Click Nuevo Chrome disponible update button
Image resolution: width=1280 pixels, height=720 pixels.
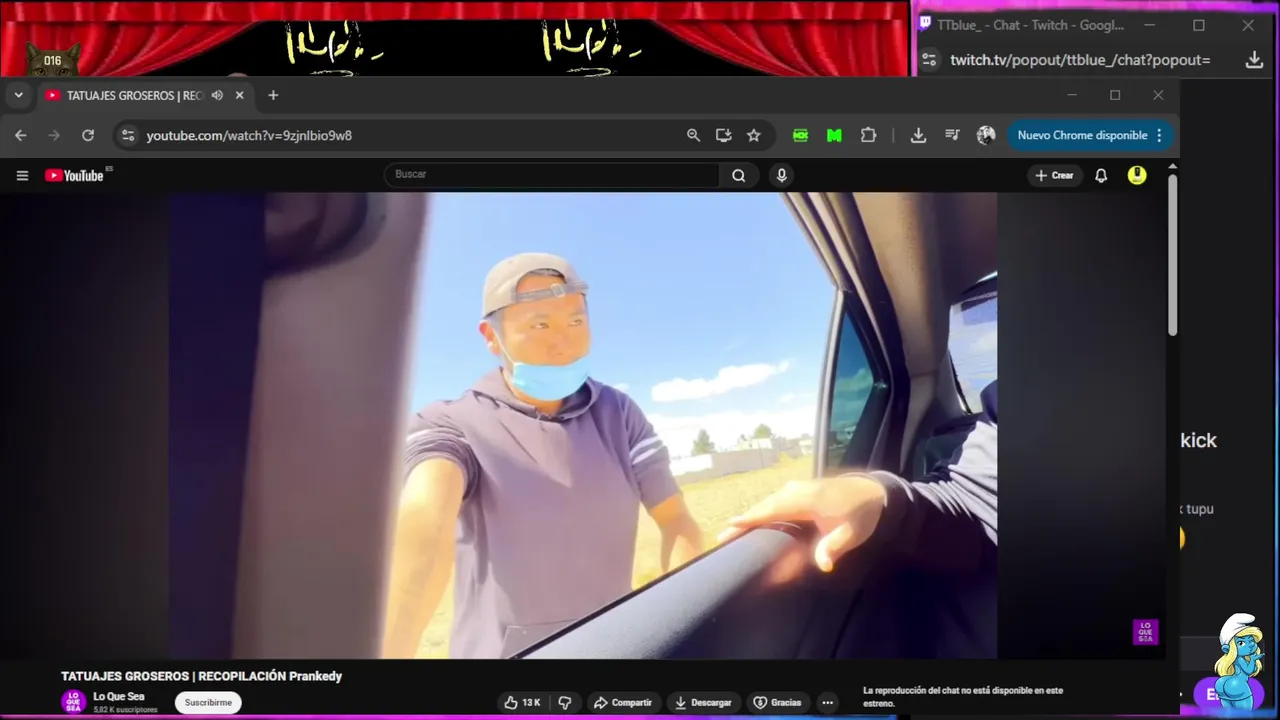pyautogui.click(x=1082, y=135)
